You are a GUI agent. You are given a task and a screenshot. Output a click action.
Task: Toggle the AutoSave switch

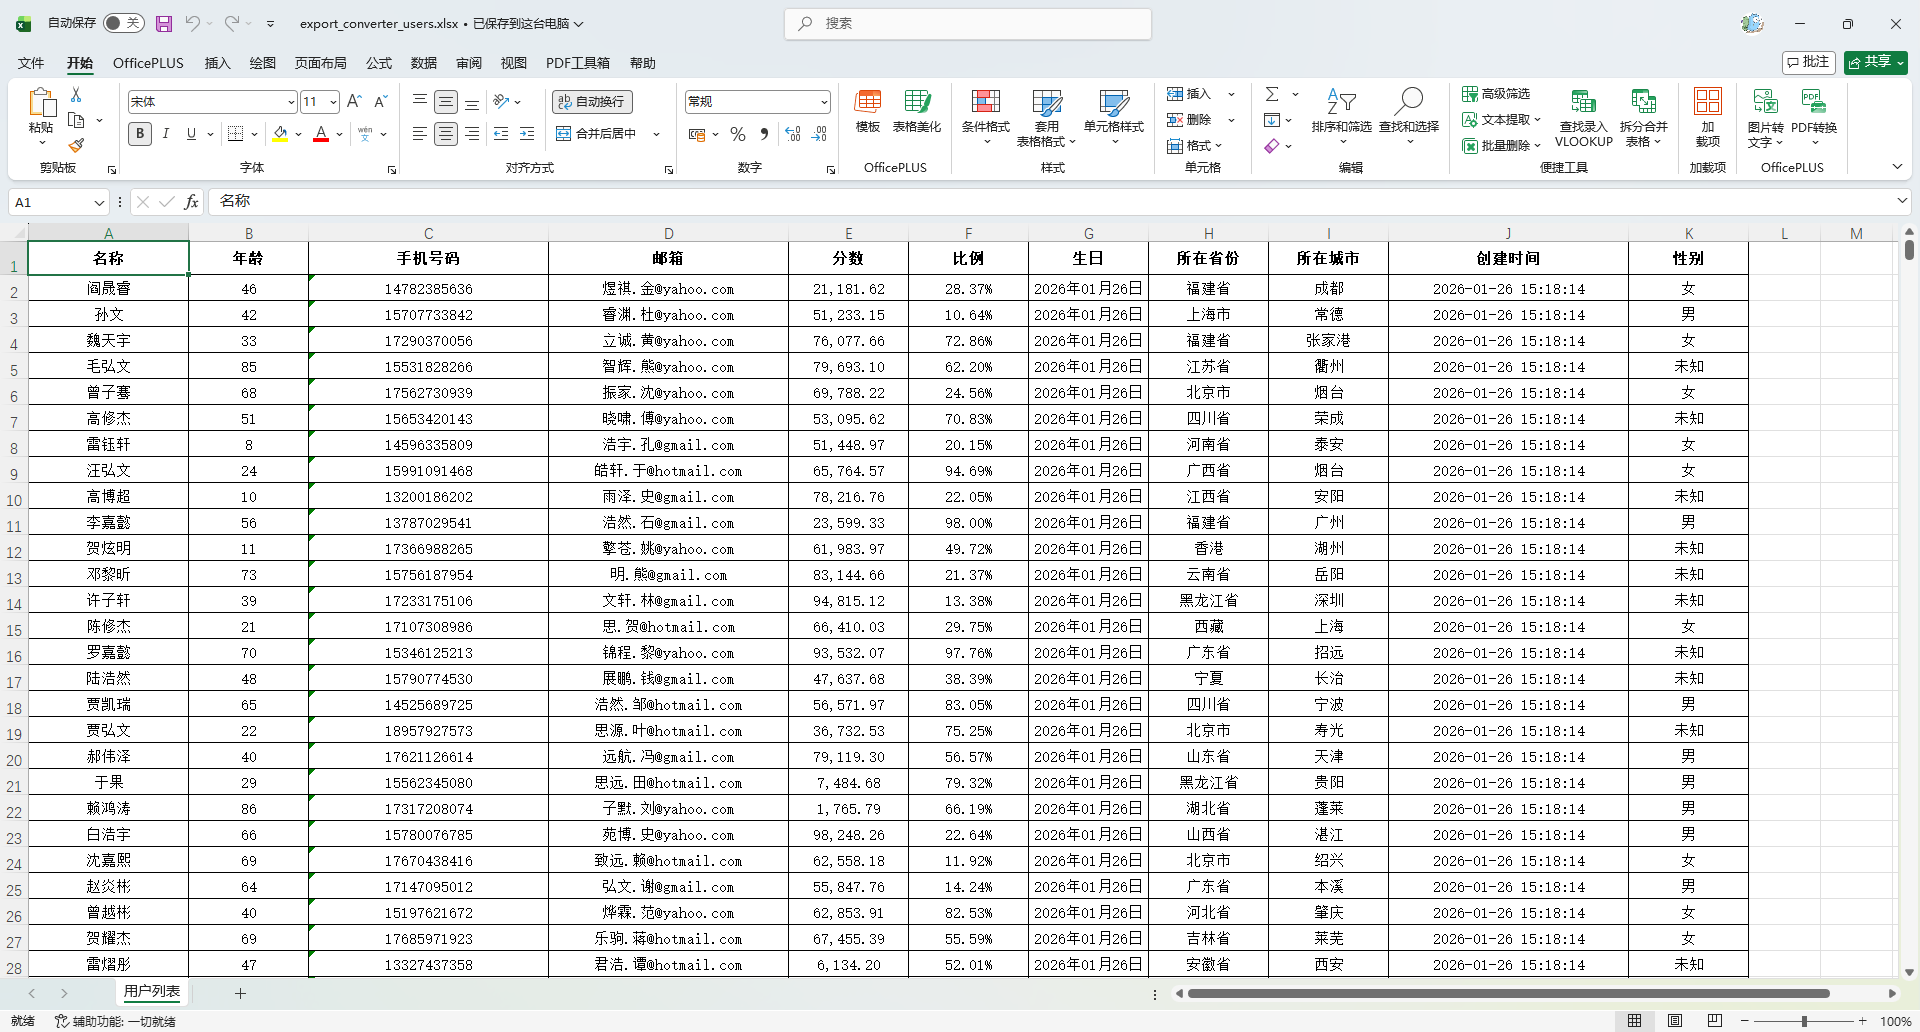coord(124,23)
